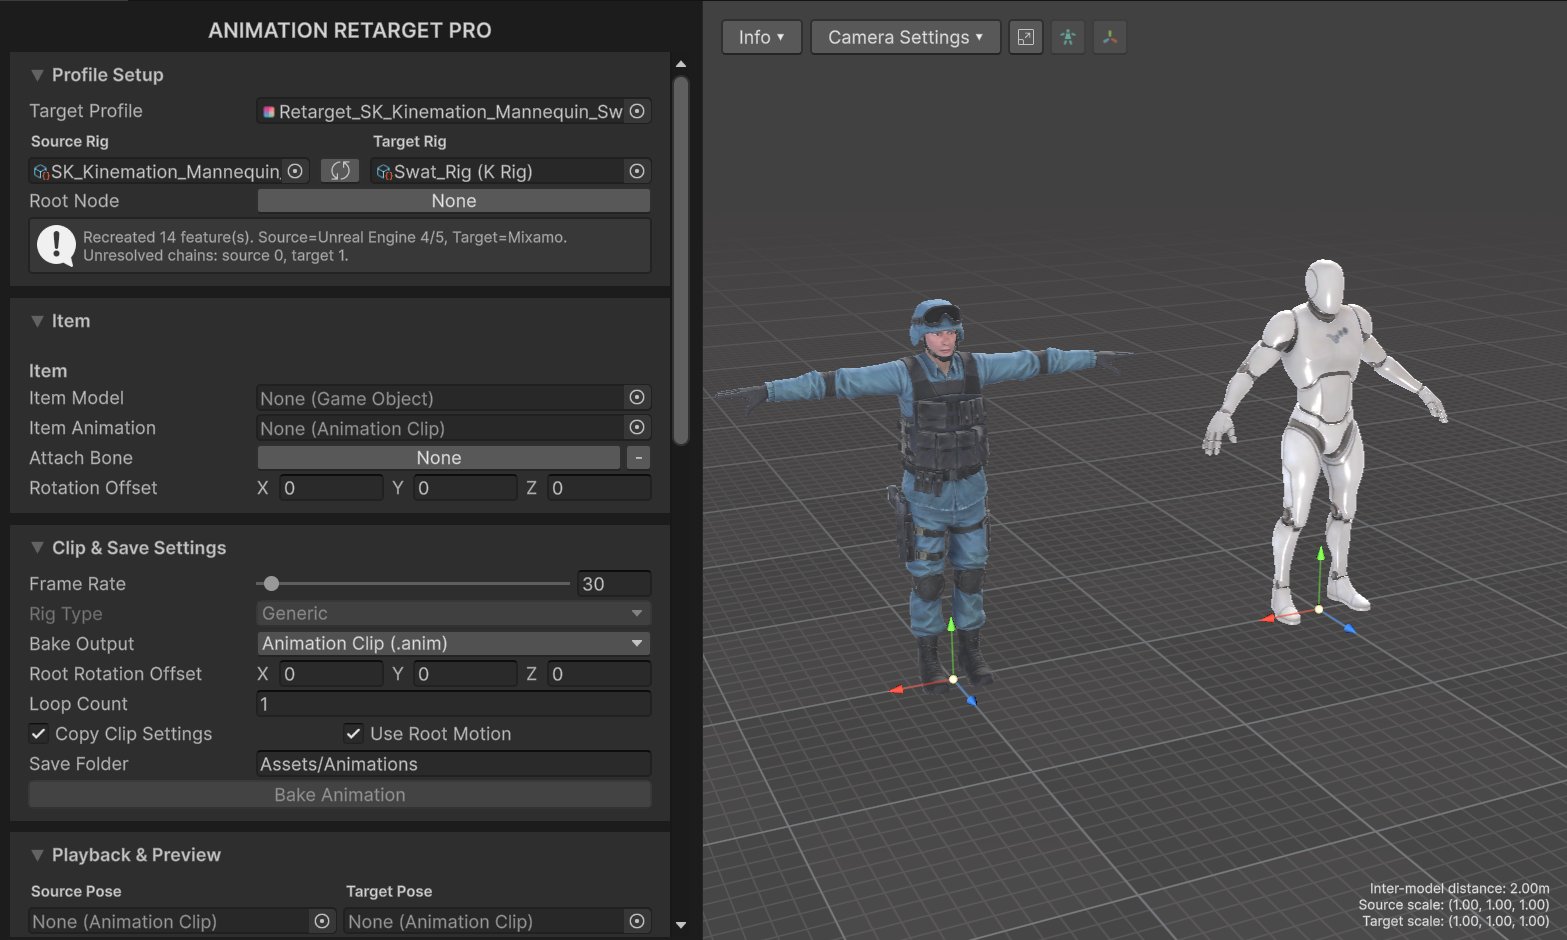Image resolution: width=1567 pixels, height=940 pixels.
Task: Open the Bake Output dropdown
Action: tap(454, 643)
